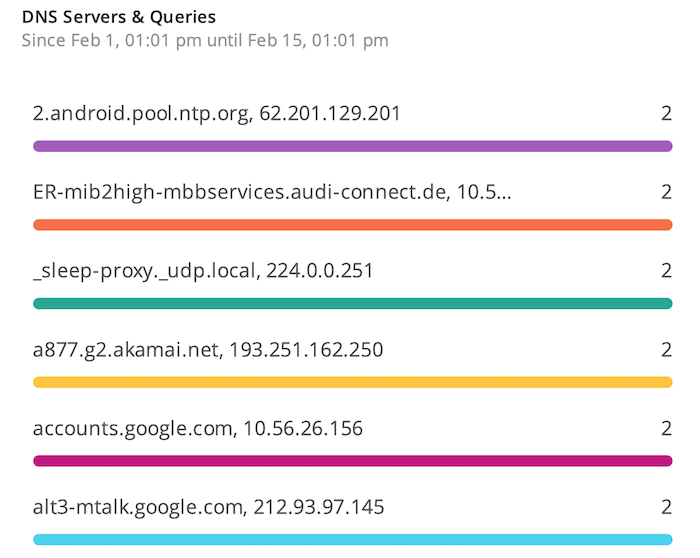Image resolution: width=700 pixels, height=558 pixels.
Task: Click the count beside alt3-mtalk.google.com
Action: (666, 507)
